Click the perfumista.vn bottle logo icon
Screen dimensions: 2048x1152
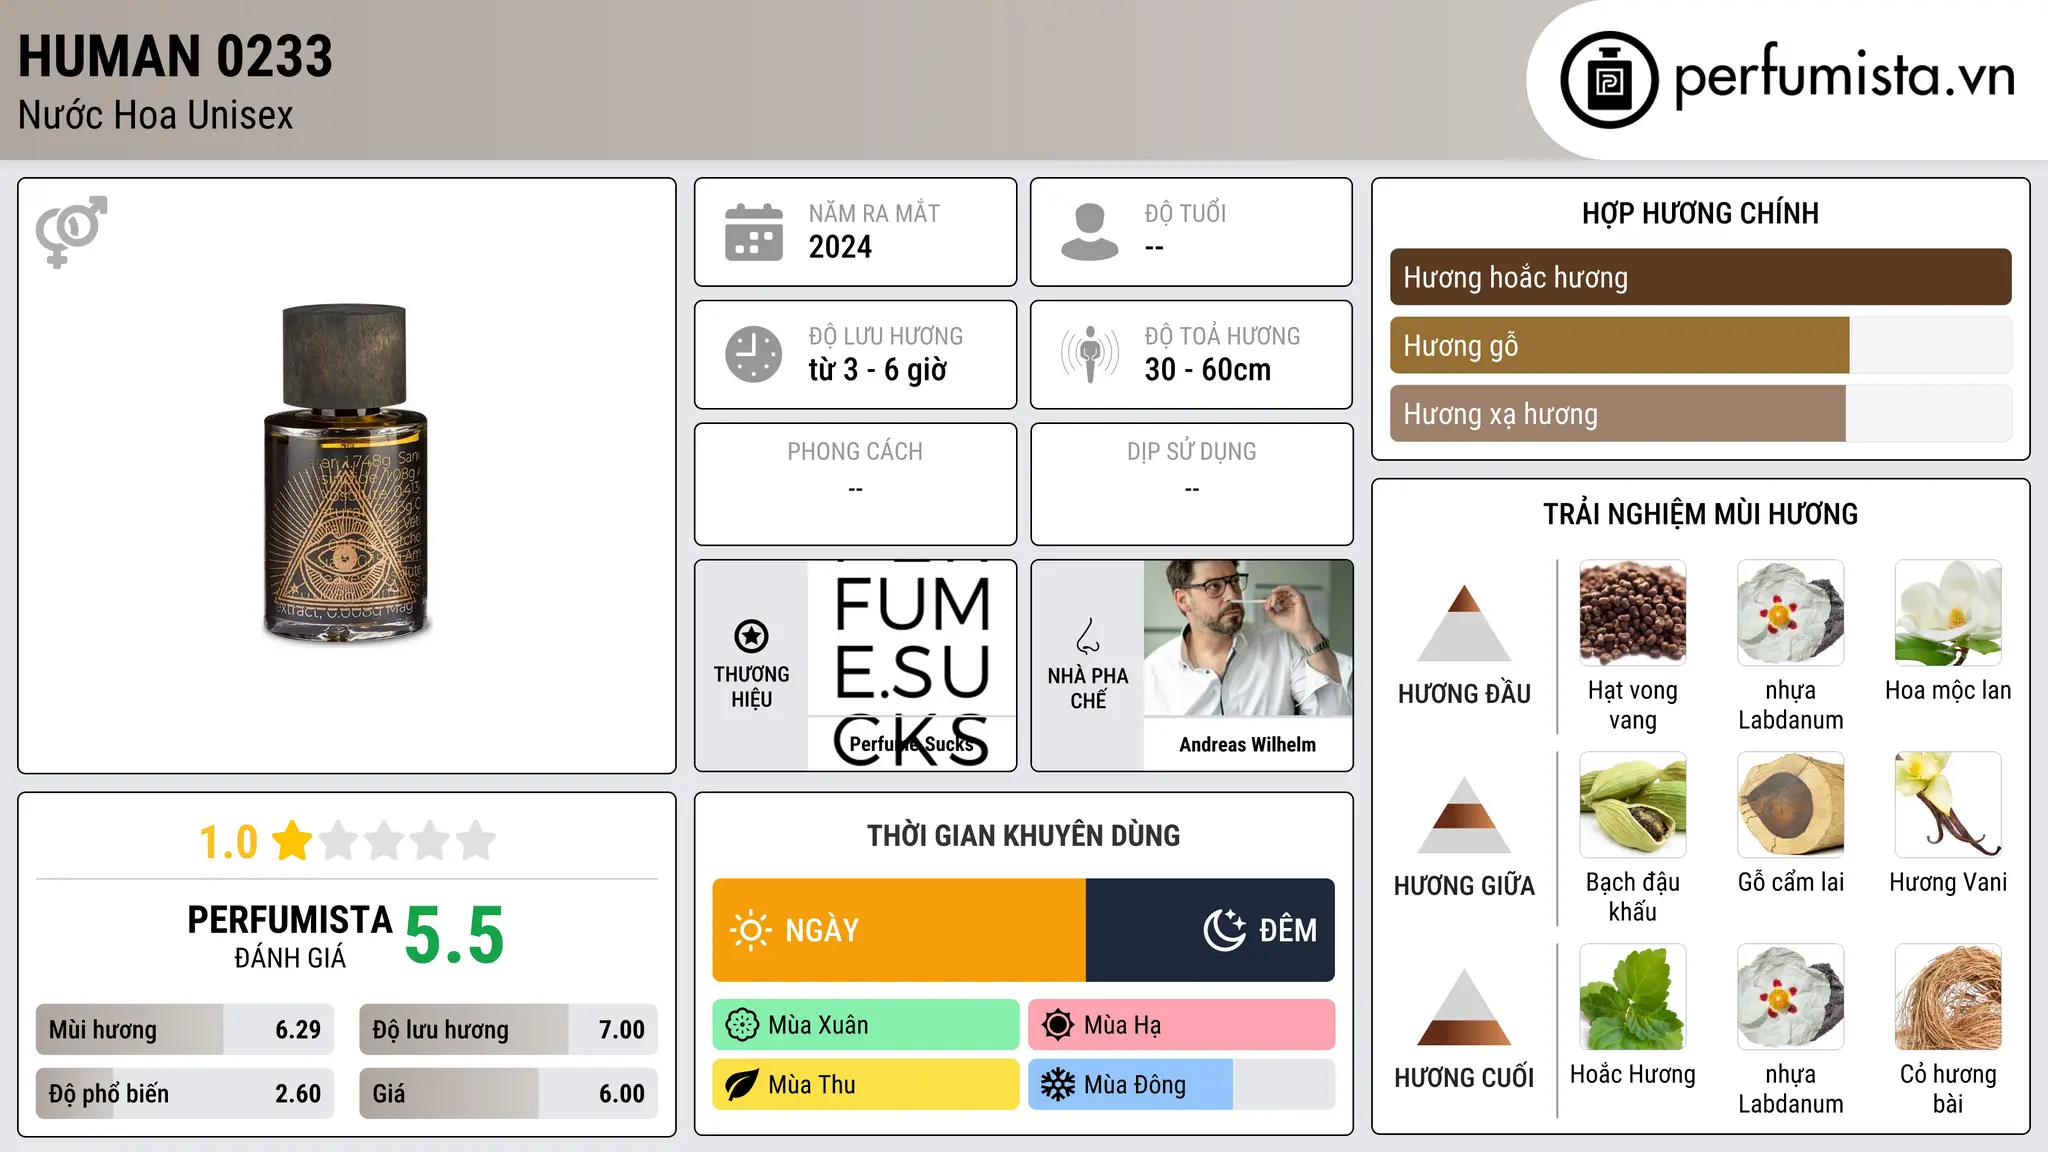click(1609, 80)
